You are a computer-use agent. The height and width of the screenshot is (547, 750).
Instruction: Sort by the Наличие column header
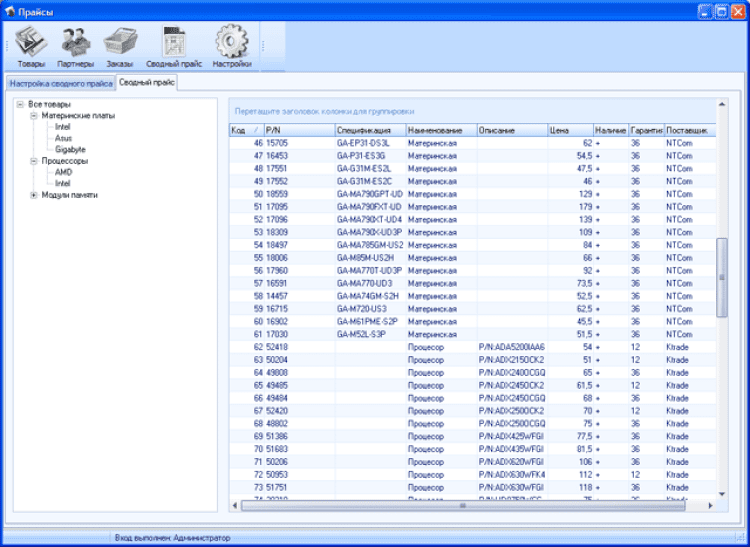click(x=611, y=130)
